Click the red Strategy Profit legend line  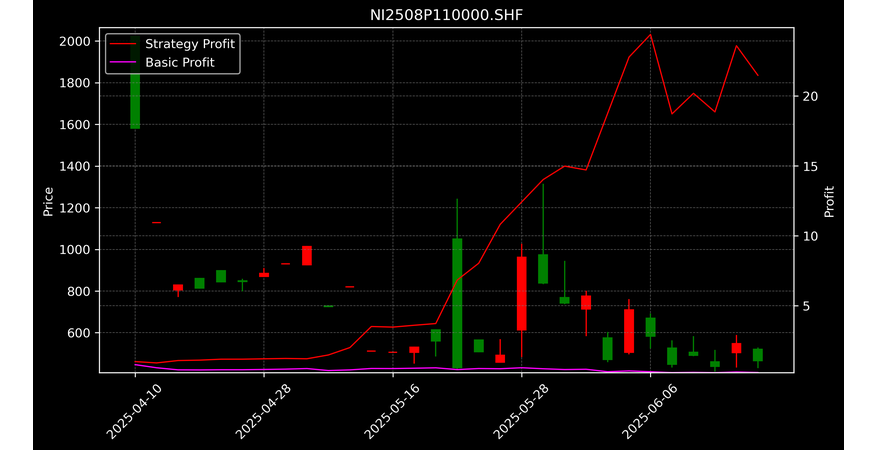pyautogui.click(x=123, y=44)
